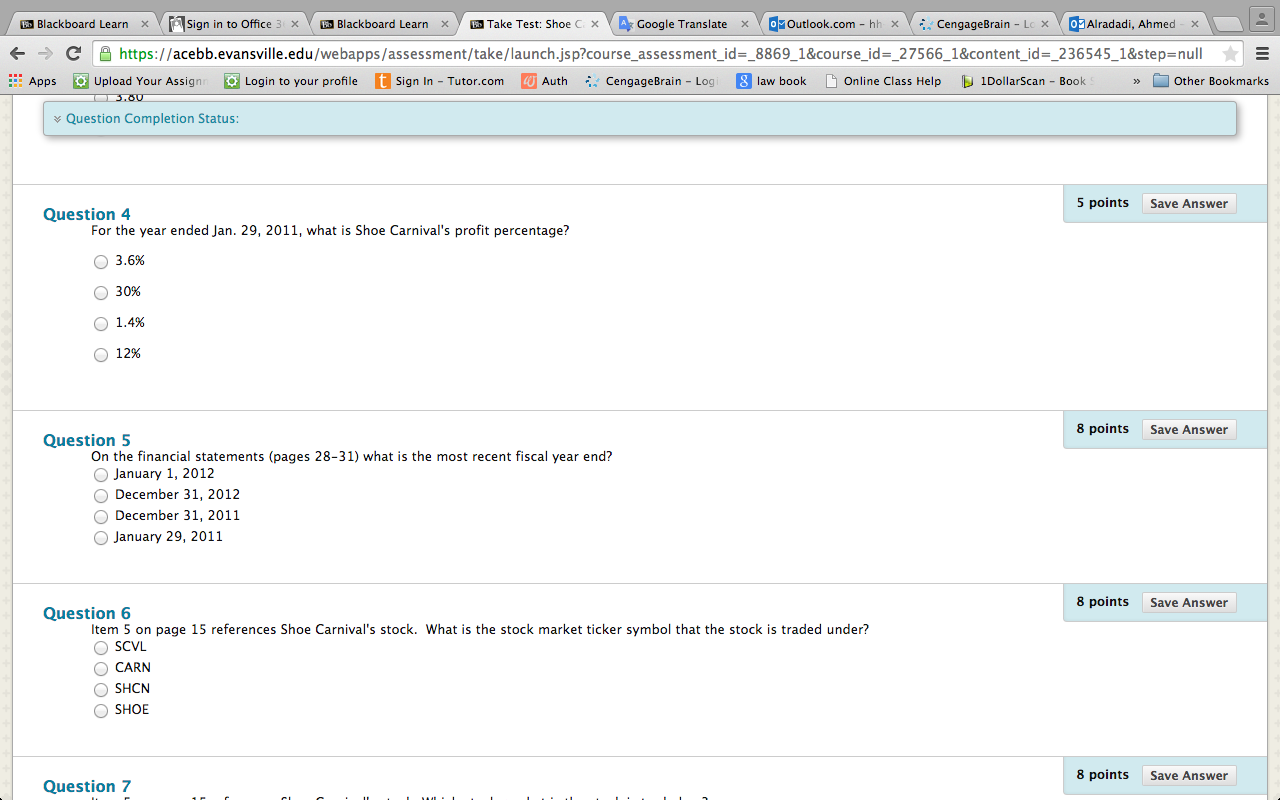This screenshot has width=1280, height=800.
Task: Open the Auth bookmark
Action: [x=545, y=81]
